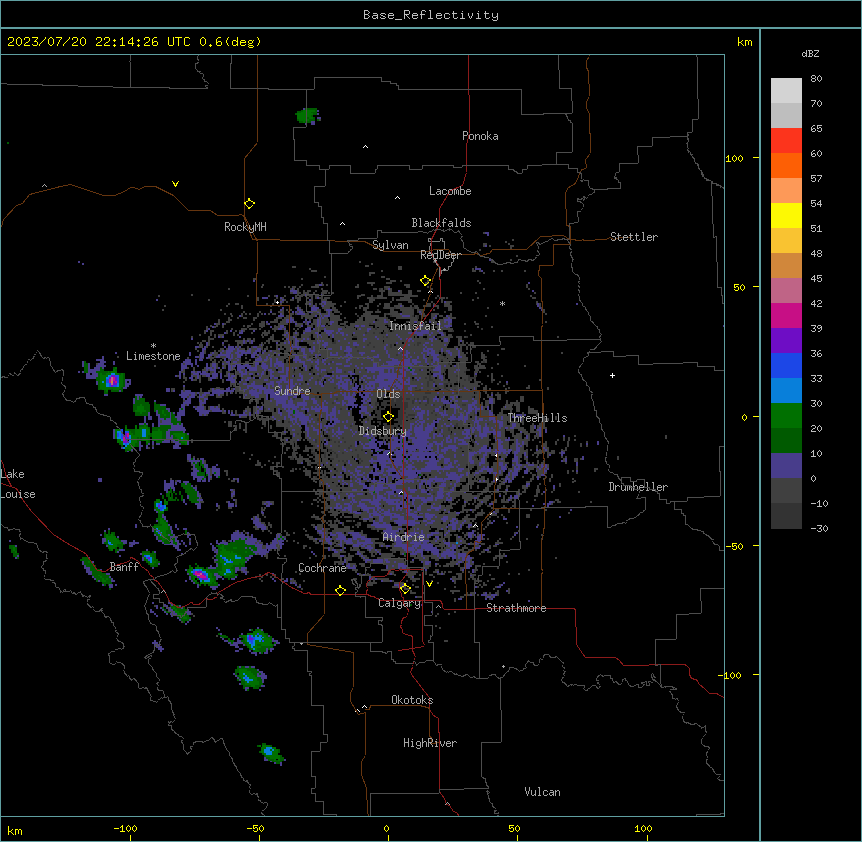Click the small green echo west of Ponoka
The image size is (862, 842).
(x=307, y=116)
